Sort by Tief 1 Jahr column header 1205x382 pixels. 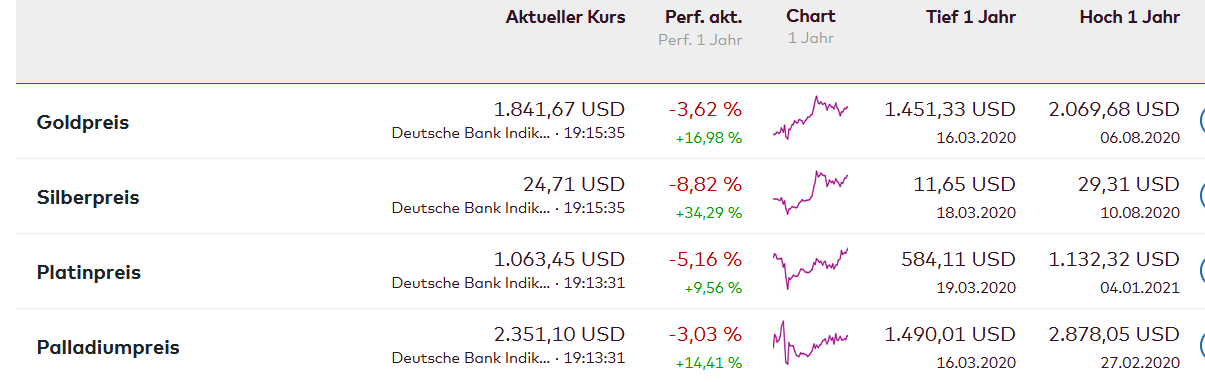(968, 17)
